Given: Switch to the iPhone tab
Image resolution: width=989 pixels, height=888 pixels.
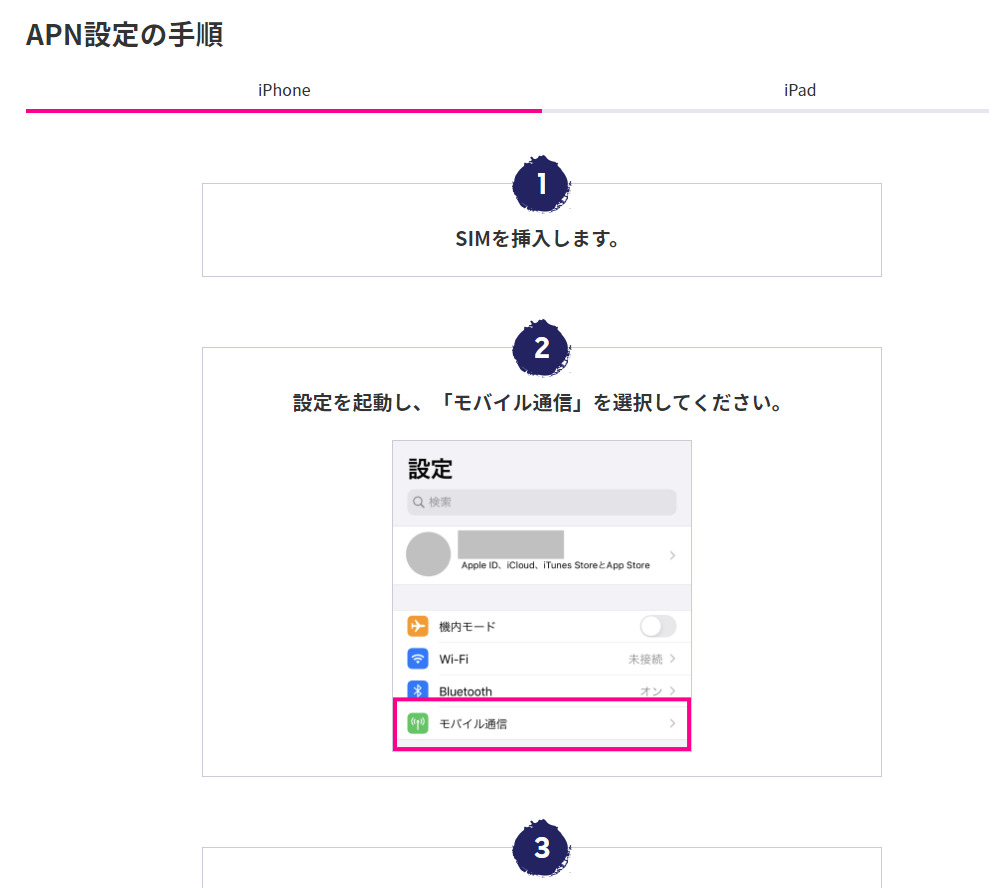Looking at the screenshot, I should [x=284, y=90].
